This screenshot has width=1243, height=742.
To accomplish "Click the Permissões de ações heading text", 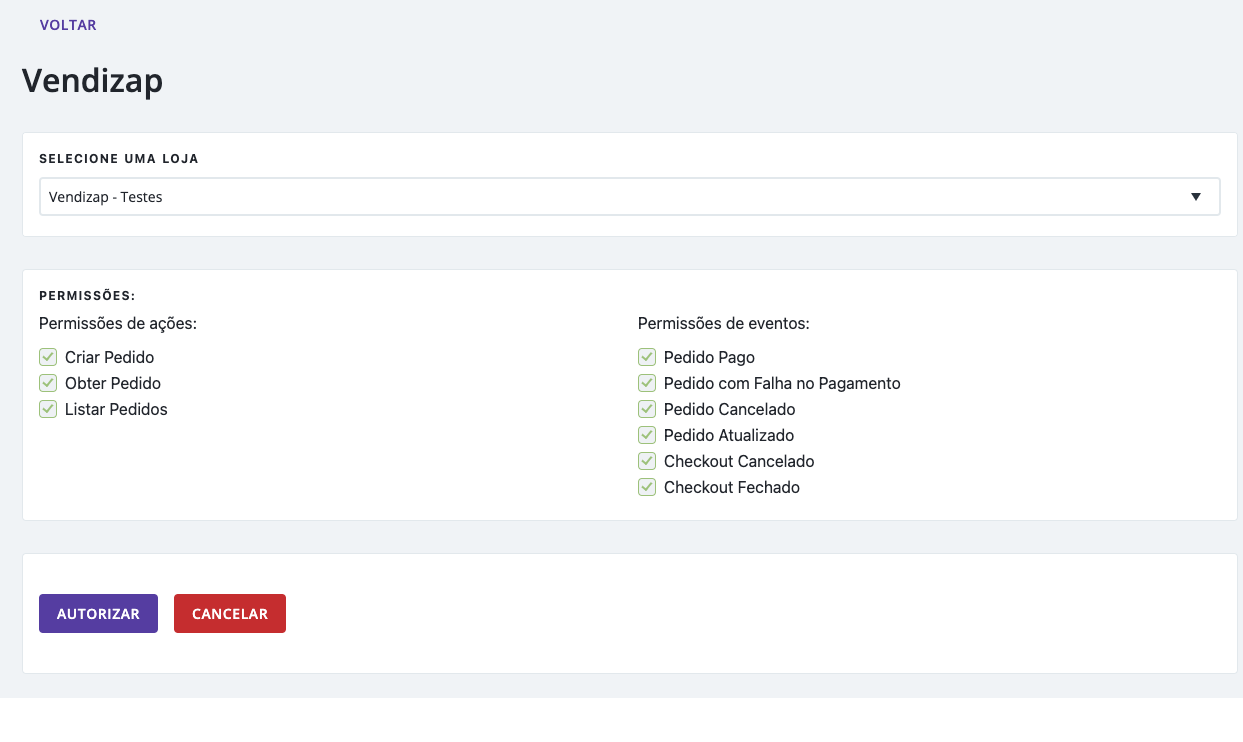I will (x=118, y=324).
